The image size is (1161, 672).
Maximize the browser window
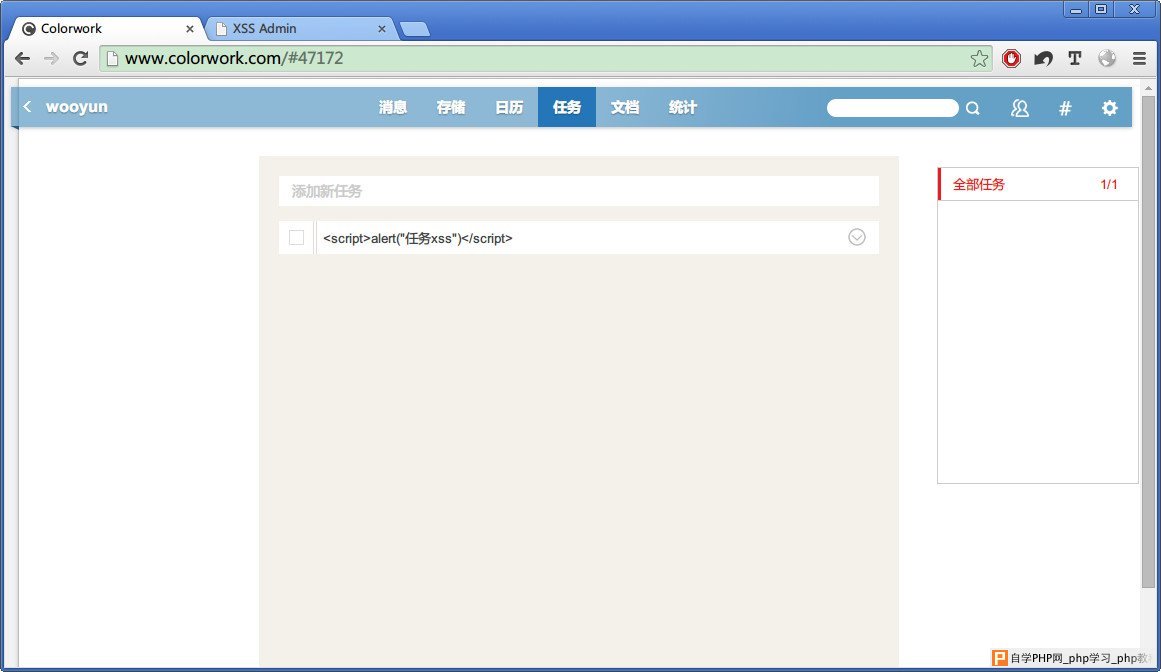click(1101, 10)
